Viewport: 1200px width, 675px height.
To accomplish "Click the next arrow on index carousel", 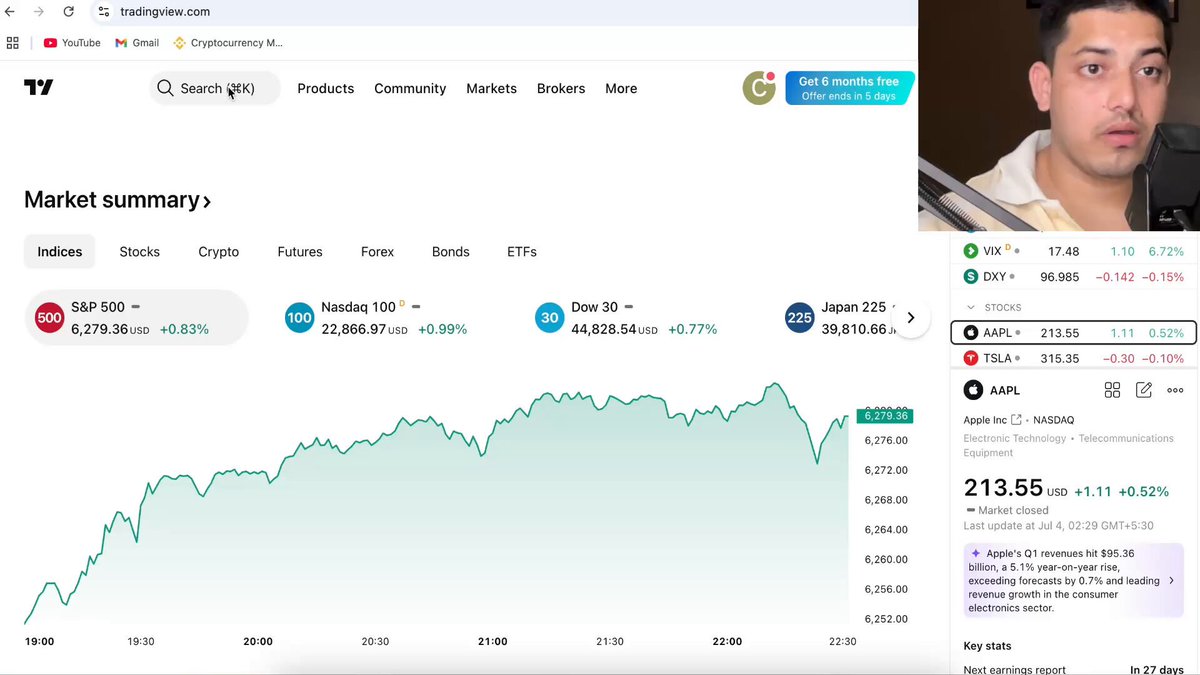I will point(911,318).
